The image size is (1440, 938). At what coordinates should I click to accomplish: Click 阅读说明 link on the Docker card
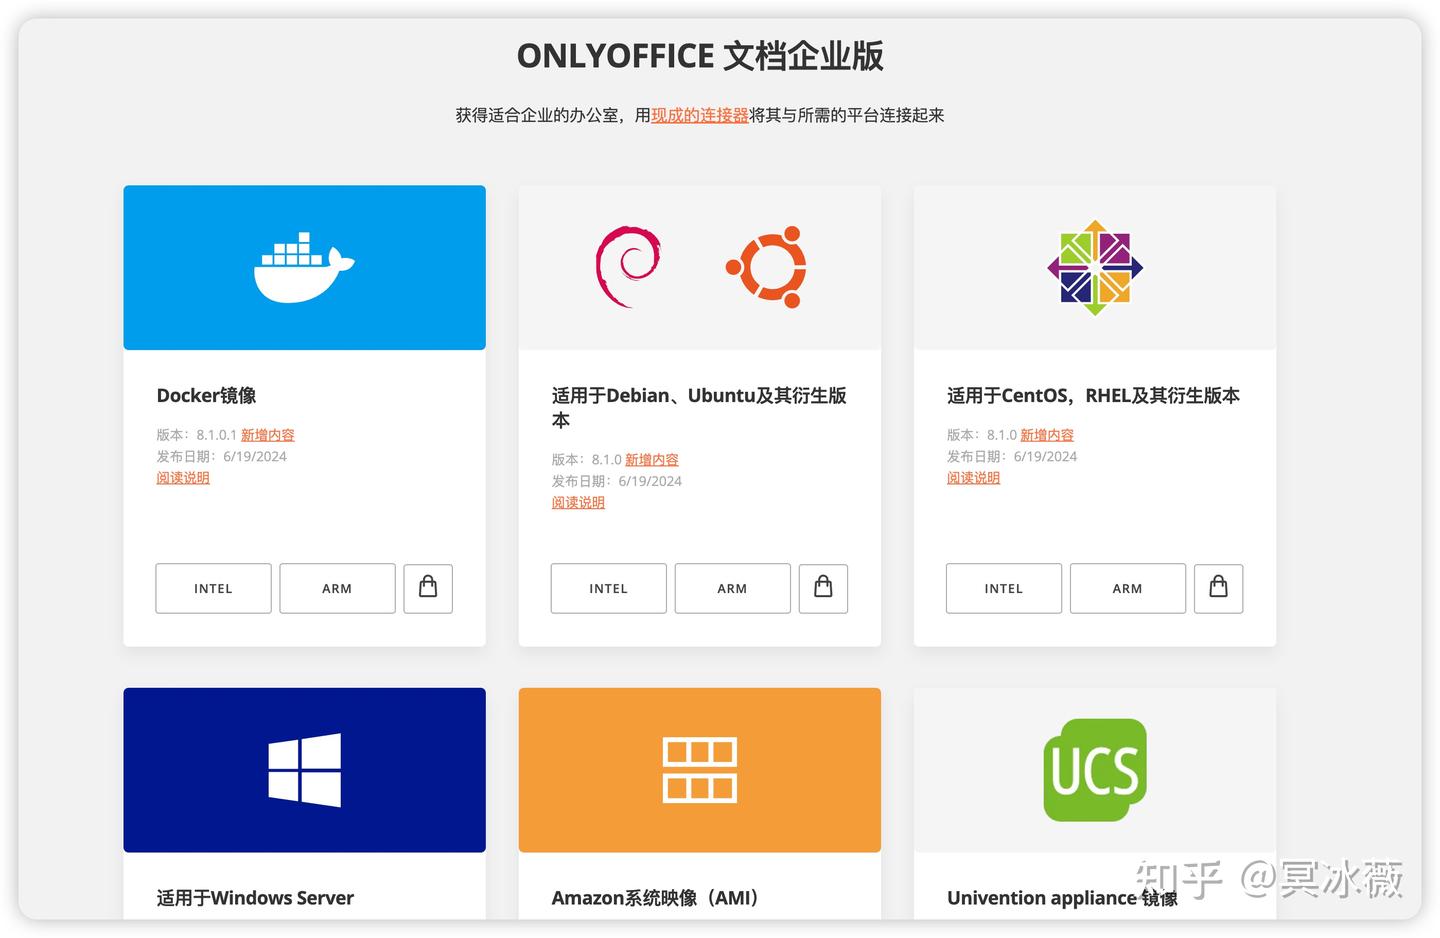coord(183,477)
